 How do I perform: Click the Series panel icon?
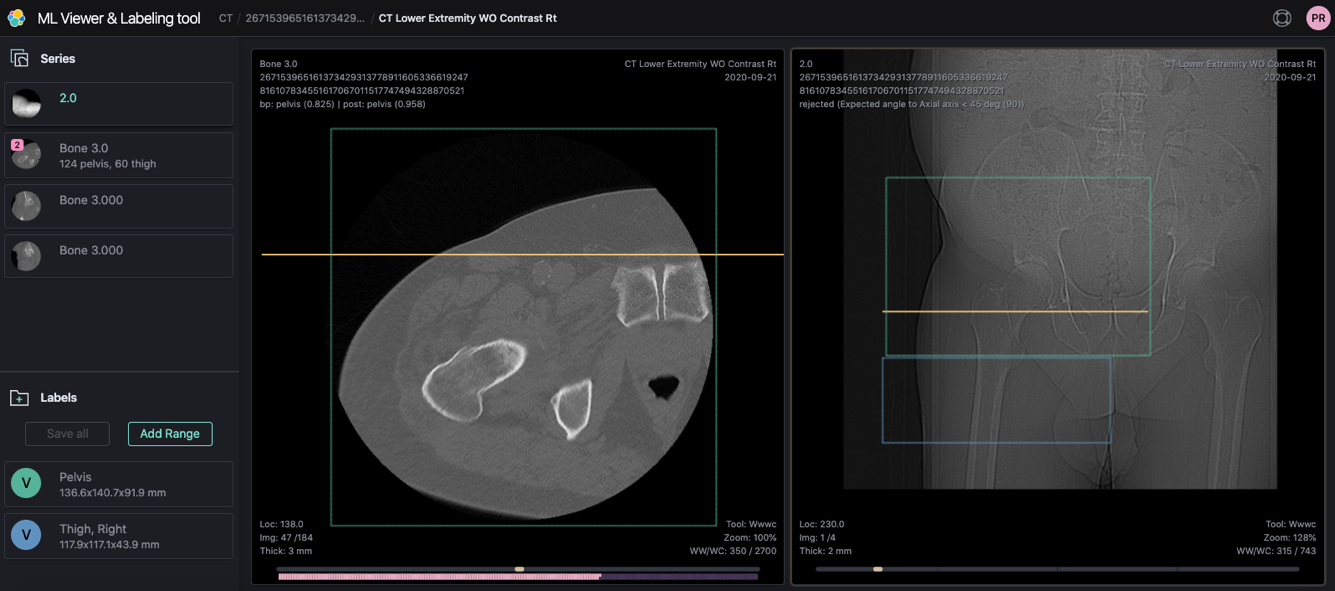[19, 58]
